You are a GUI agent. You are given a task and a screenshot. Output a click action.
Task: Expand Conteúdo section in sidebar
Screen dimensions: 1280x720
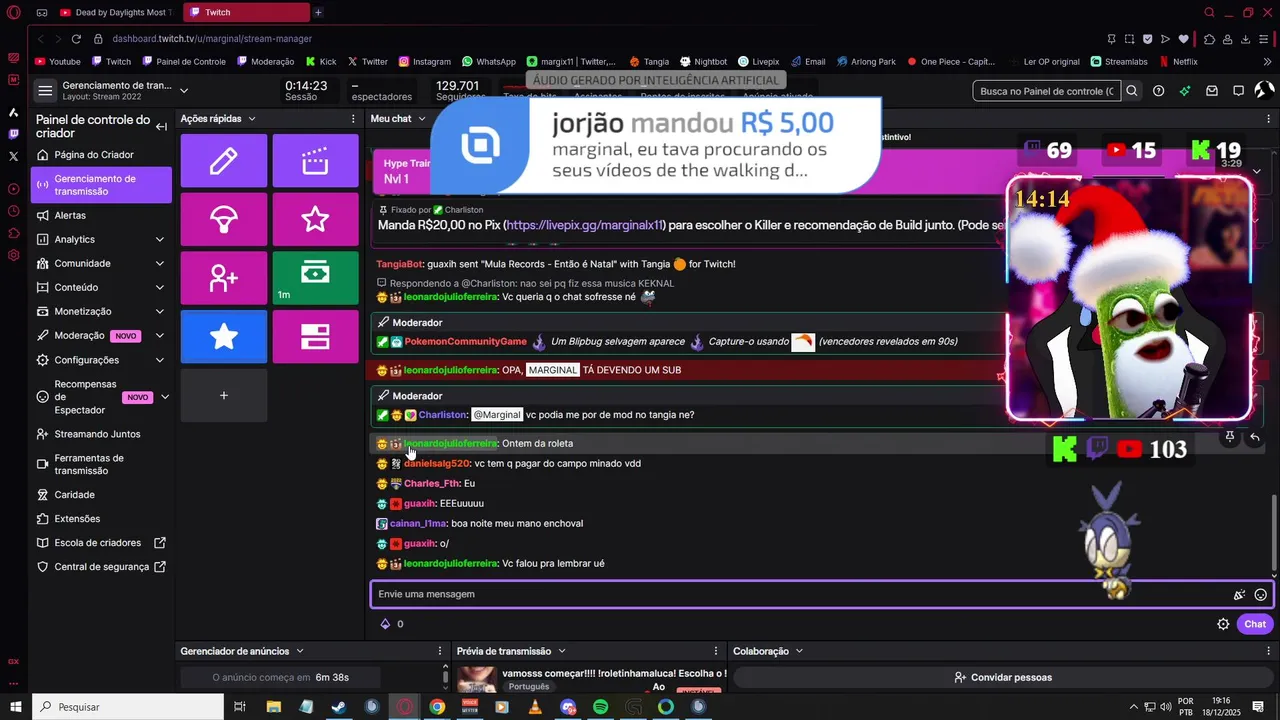click(x=160, y=287)
